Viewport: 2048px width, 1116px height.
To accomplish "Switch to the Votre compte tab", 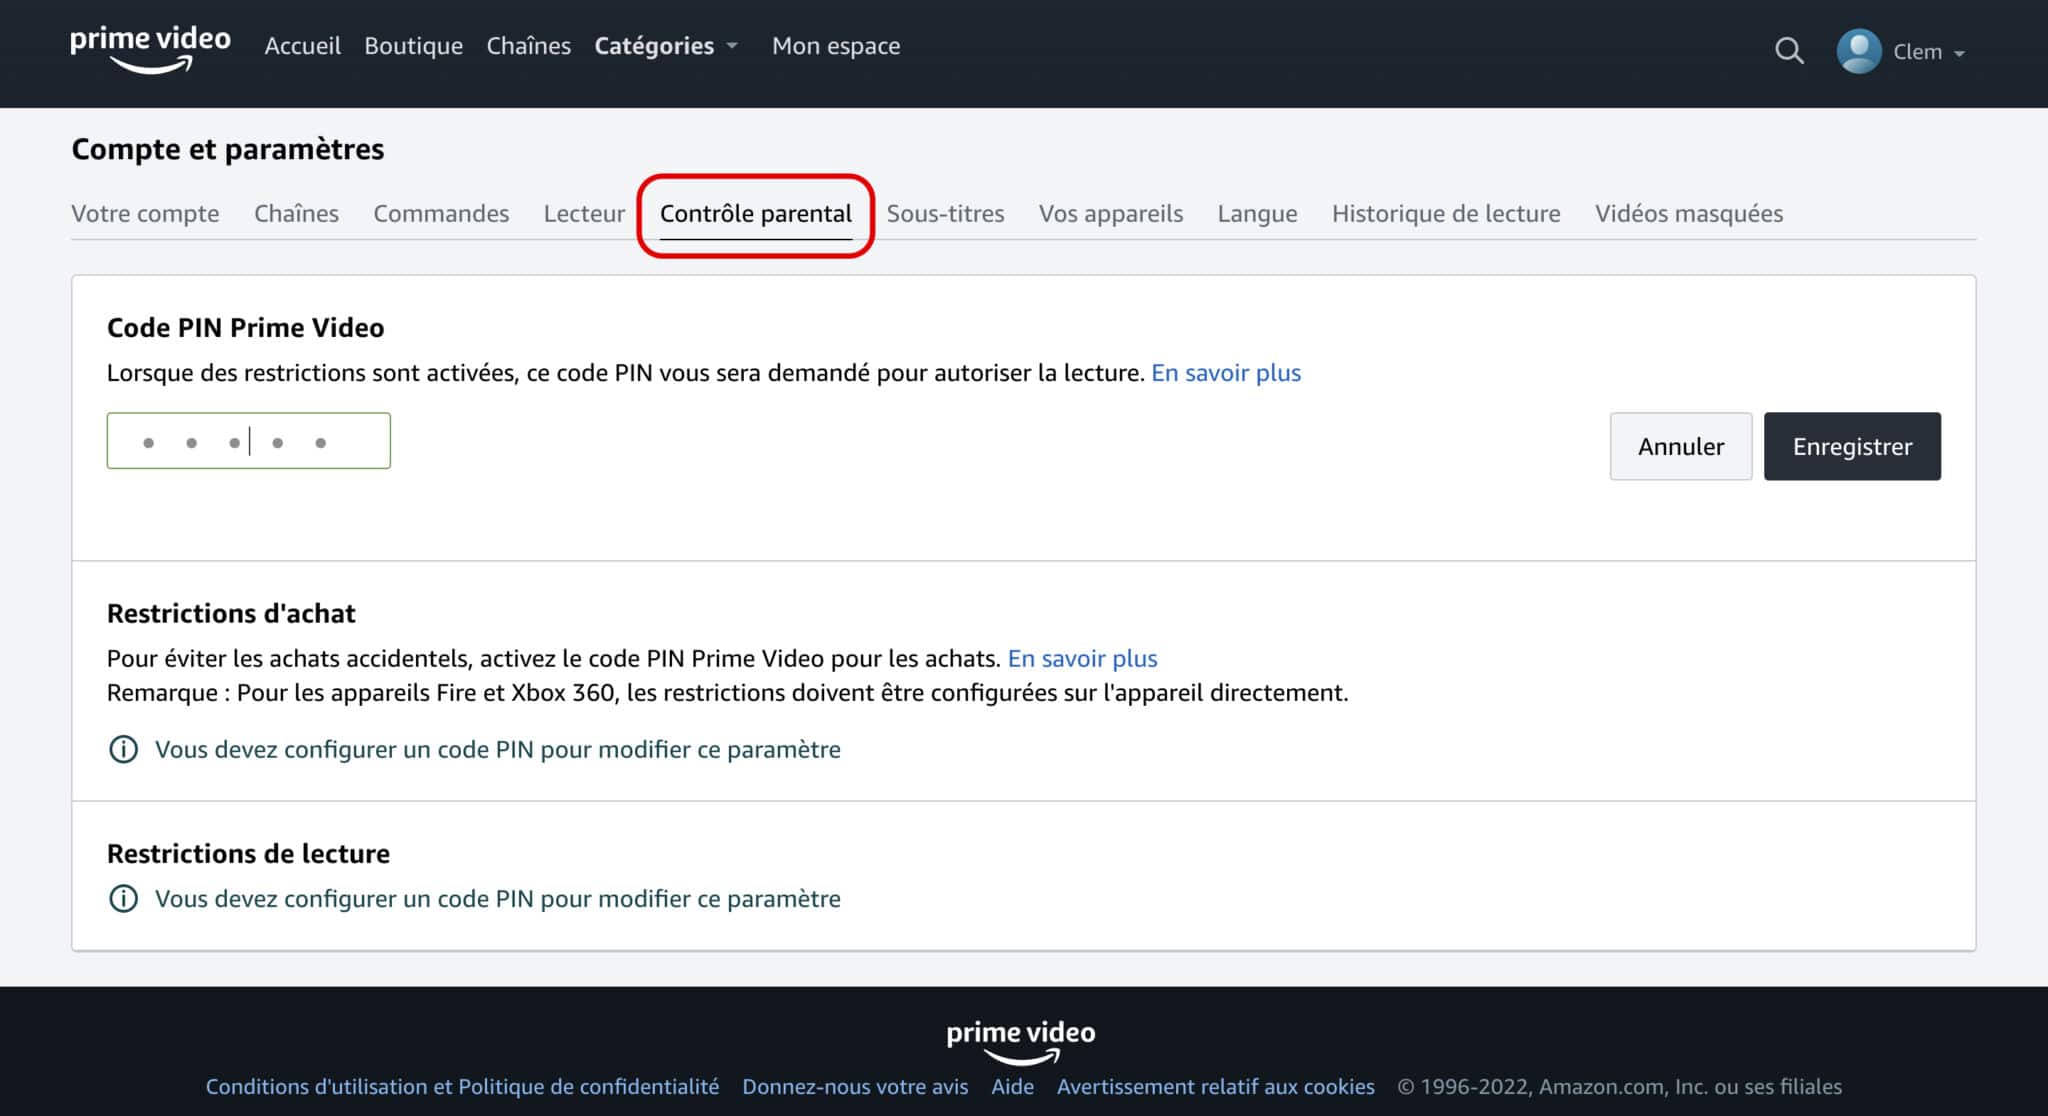I will pos(145,213).
